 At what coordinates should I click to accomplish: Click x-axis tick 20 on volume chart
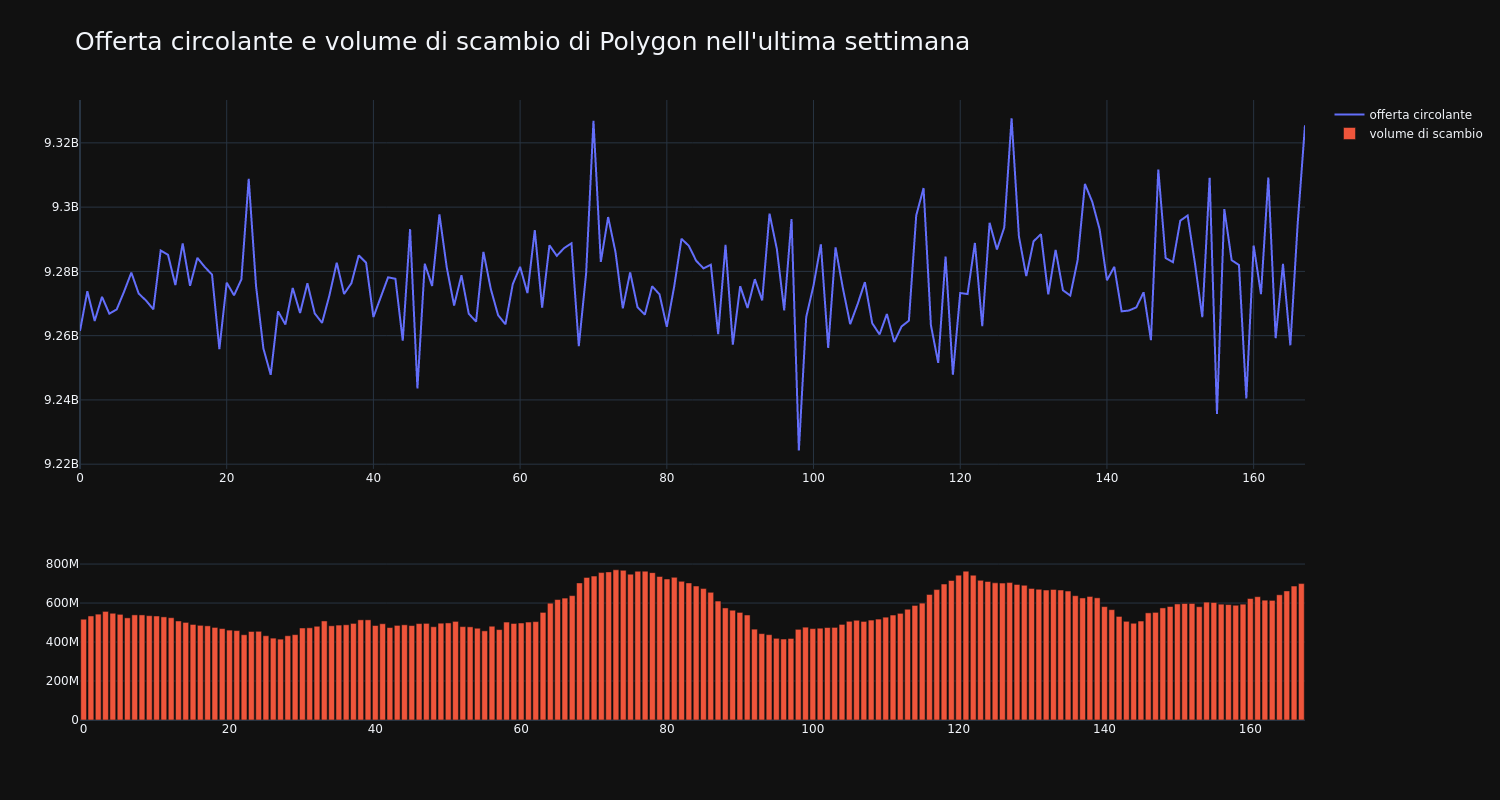point(229,730)
